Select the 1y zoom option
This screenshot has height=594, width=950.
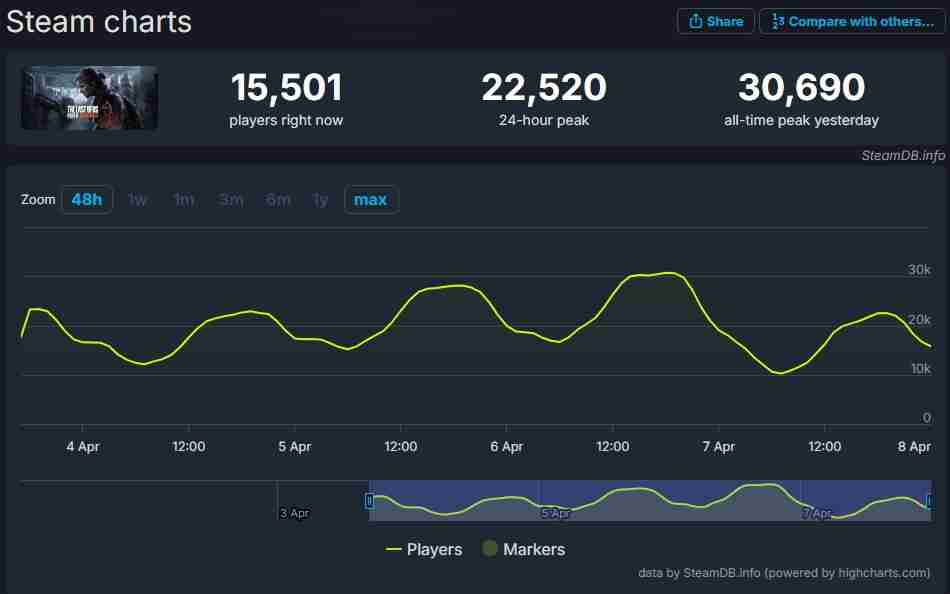[x=320, y=199]
